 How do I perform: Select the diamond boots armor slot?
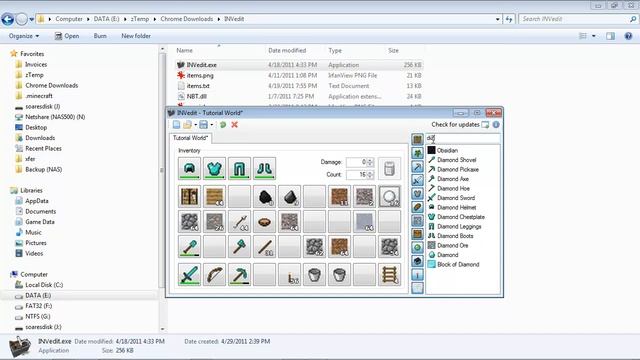[264, 168]
